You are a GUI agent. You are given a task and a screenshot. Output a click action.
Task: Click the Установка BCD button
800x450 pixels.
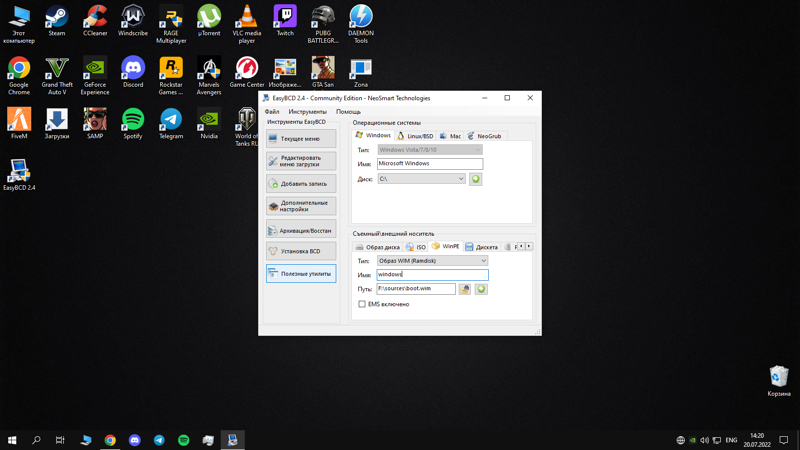301,251
